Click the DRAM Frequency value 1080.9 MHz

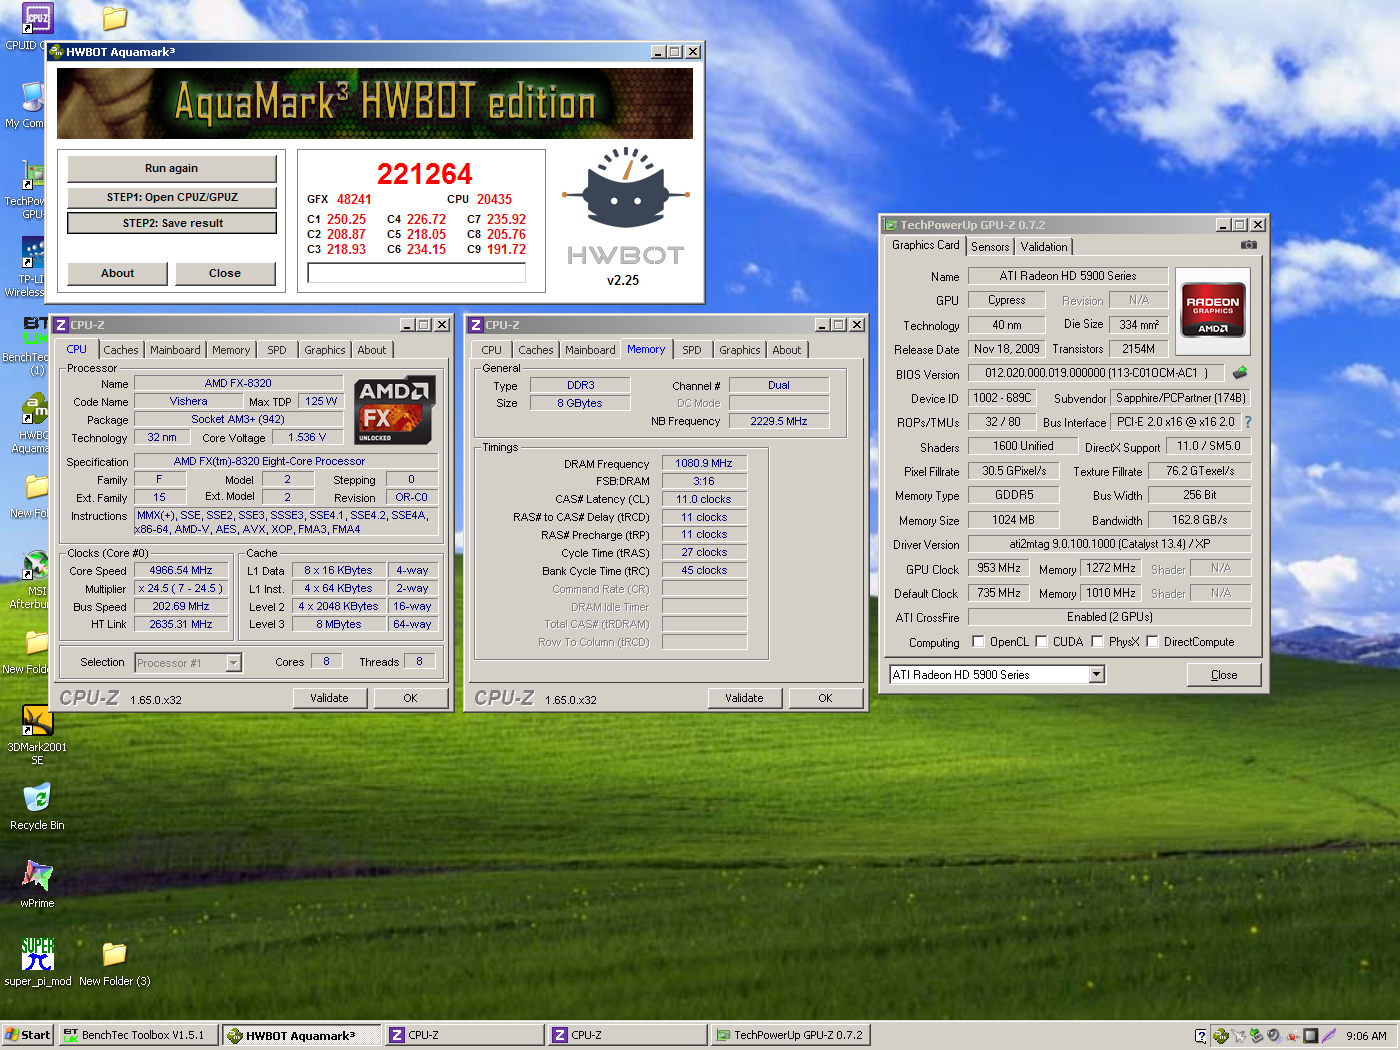coord(704,463)
